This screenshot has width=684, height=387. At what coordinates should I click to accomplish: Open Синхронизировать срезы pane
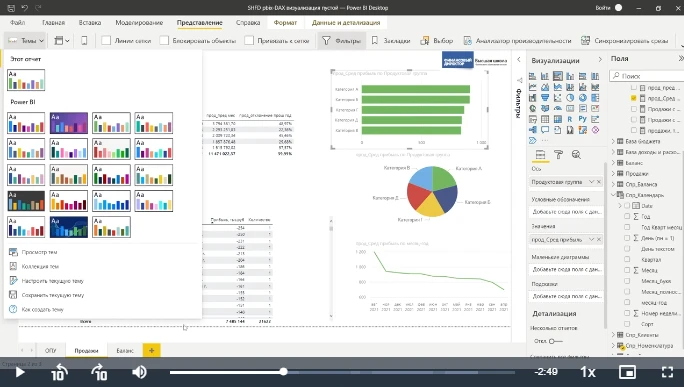click(624, 41)
